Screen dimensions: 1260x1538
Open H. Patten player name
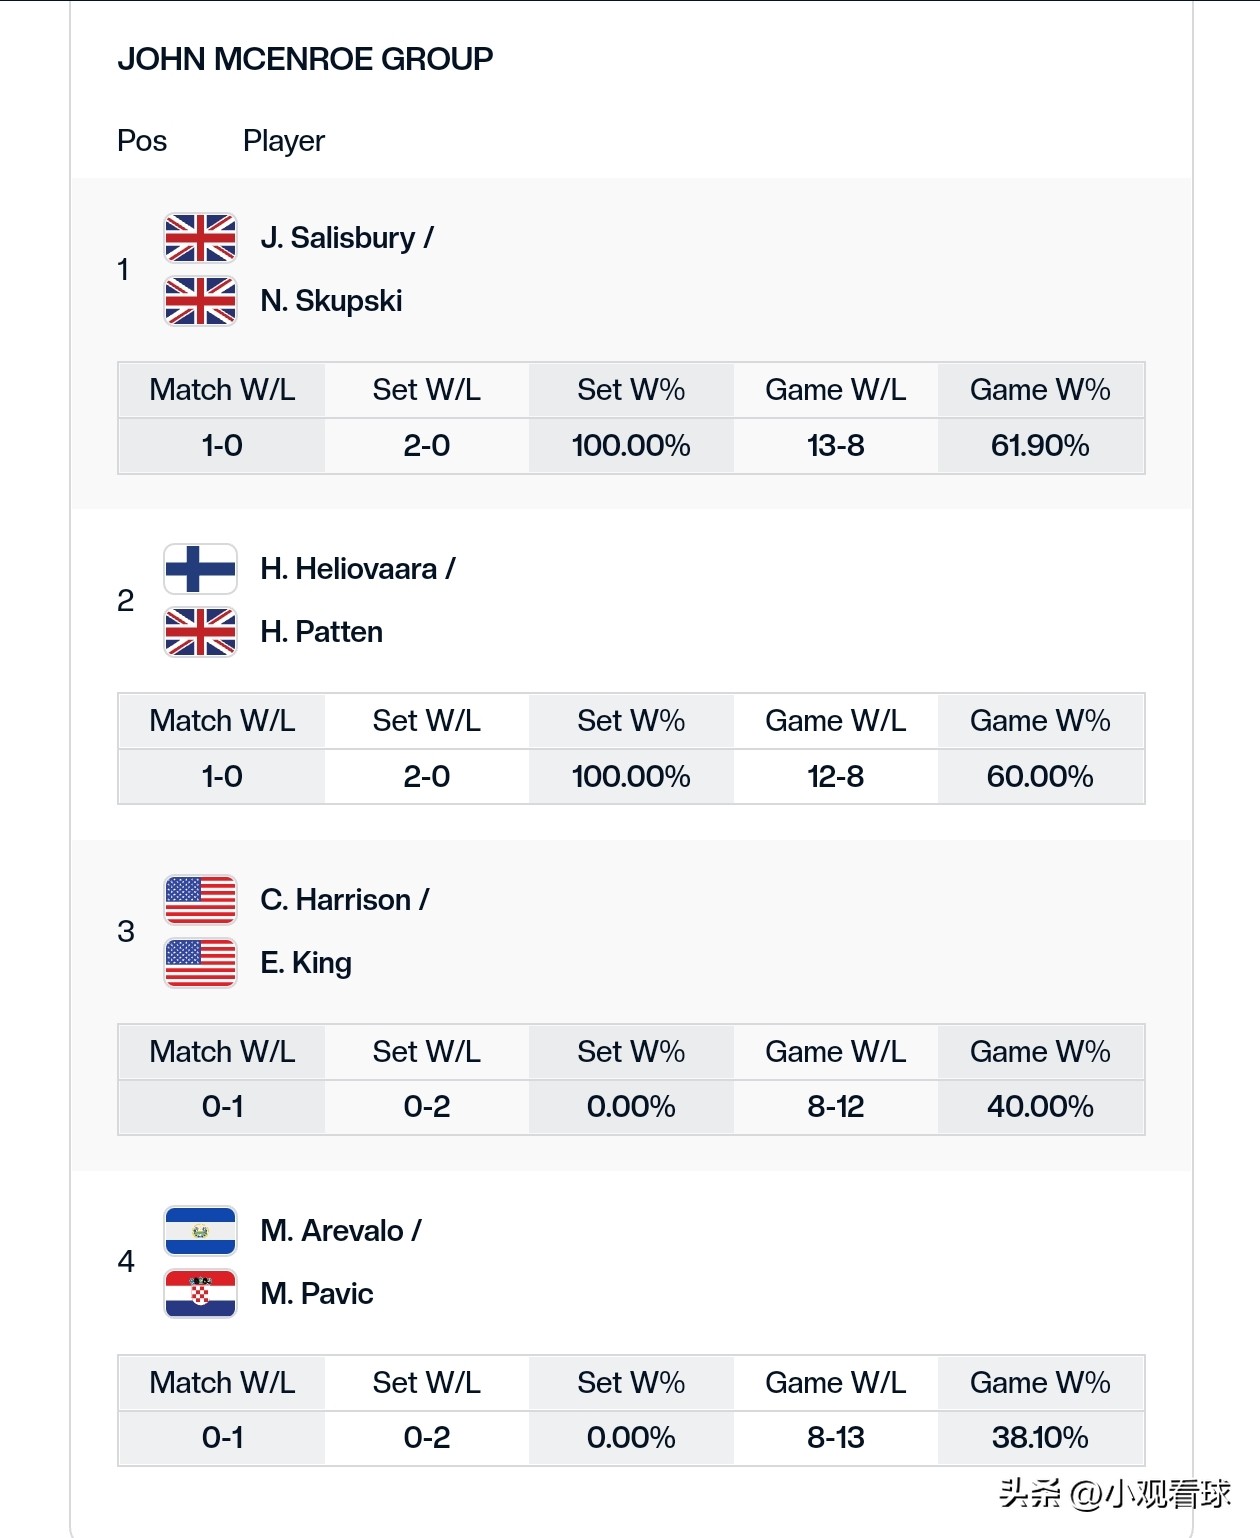(321, 632)
